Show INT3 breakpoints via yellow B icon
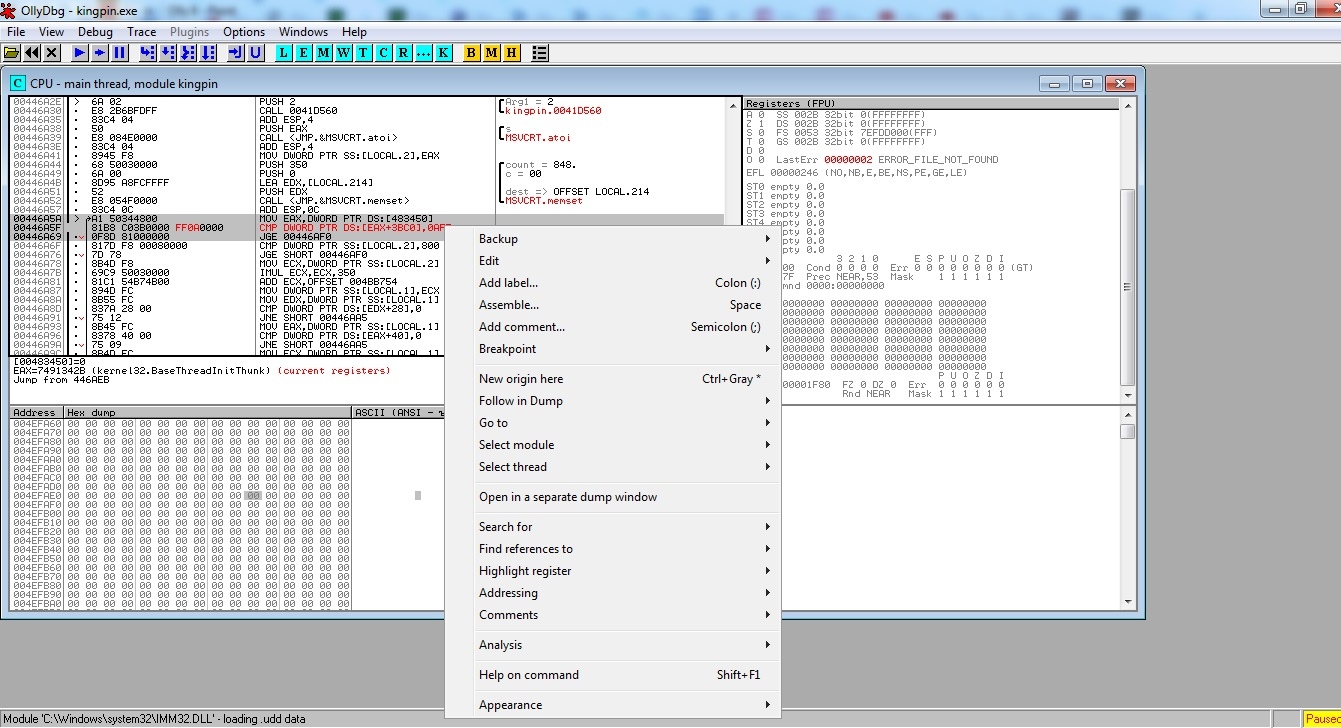The image size is (1341, 728). (x=472, y=52)
